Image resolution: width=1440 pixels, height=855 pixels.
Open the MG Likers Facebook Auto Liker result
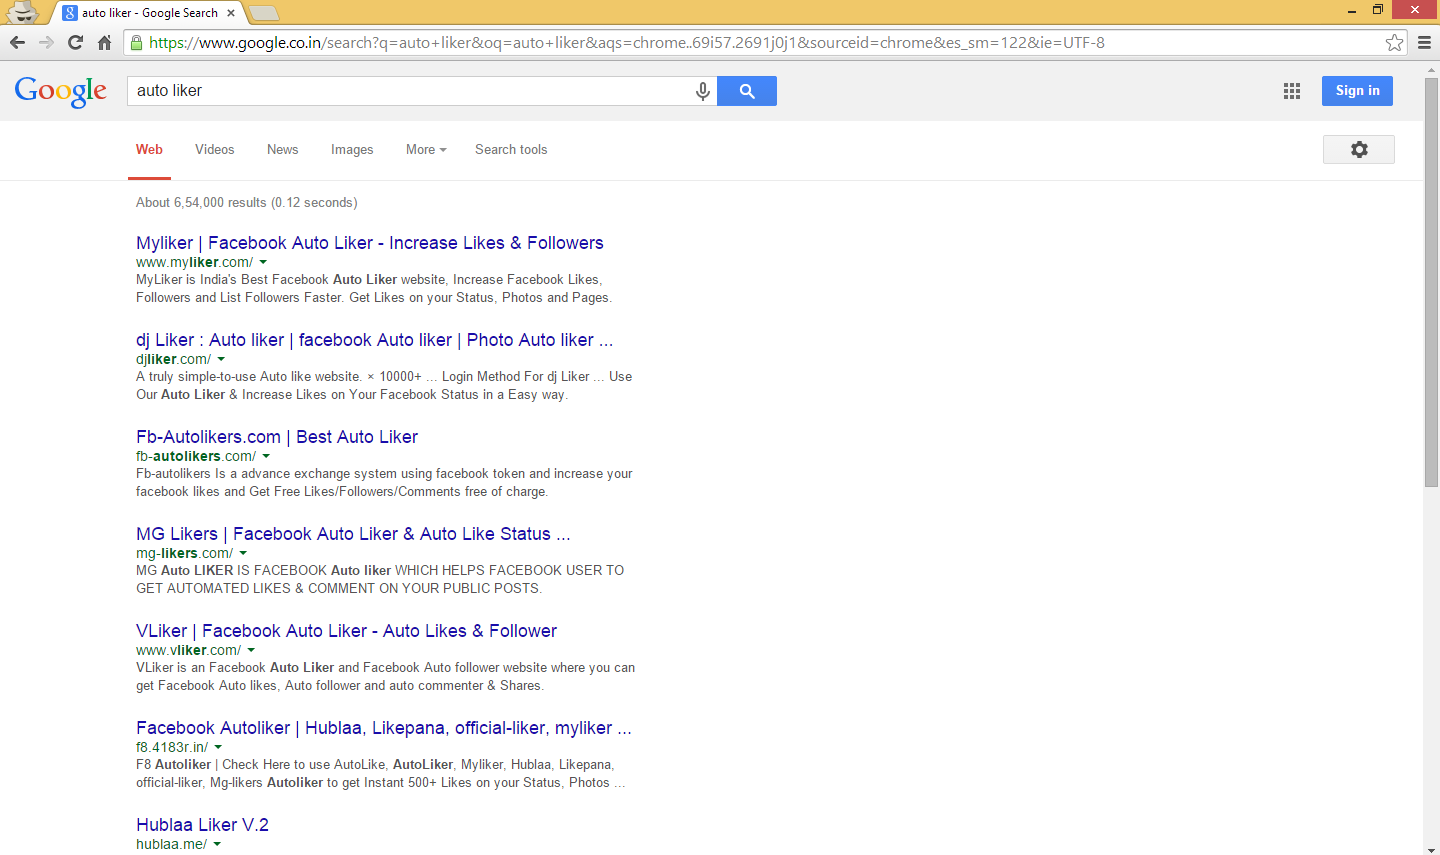tap(353, 534)
